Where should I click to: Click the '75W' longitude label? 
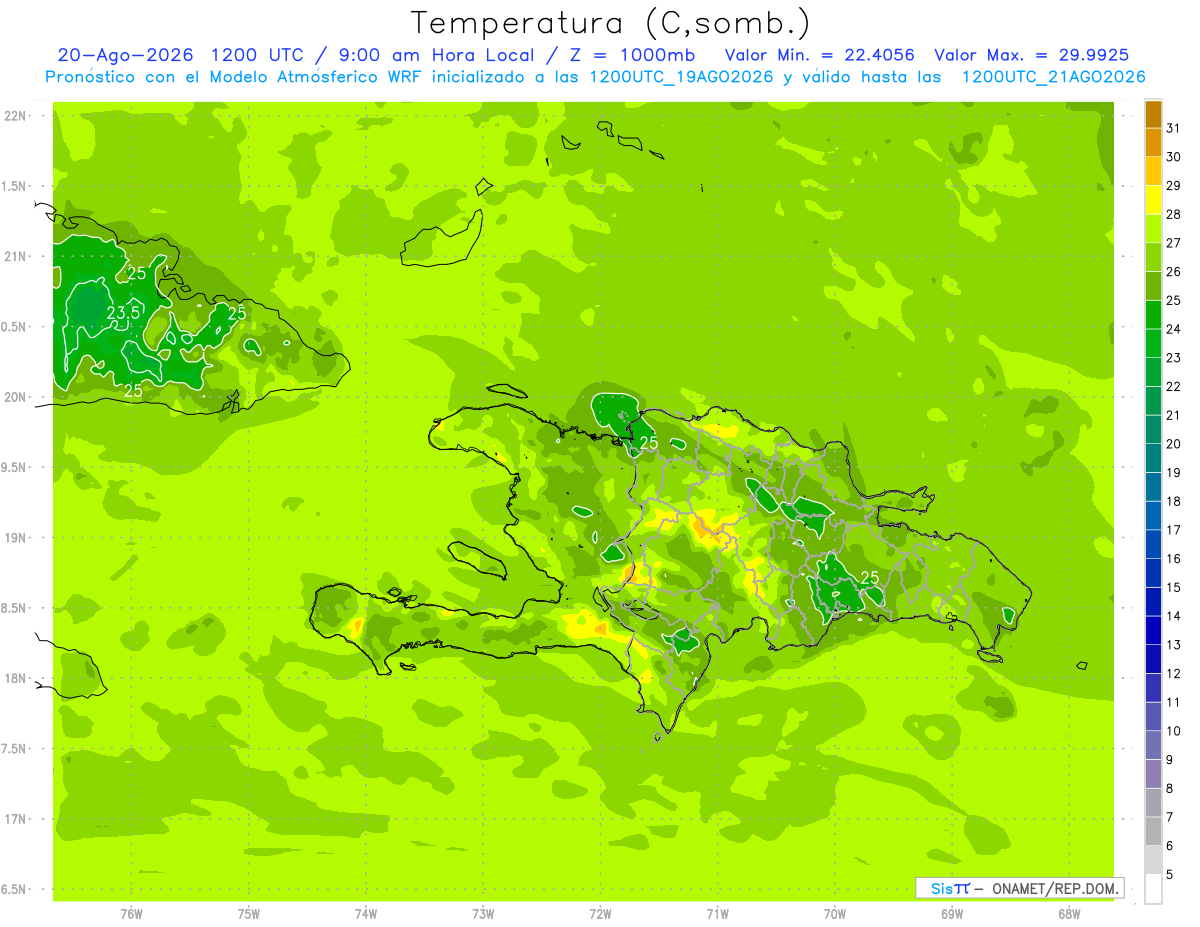[x=249, y=913]
